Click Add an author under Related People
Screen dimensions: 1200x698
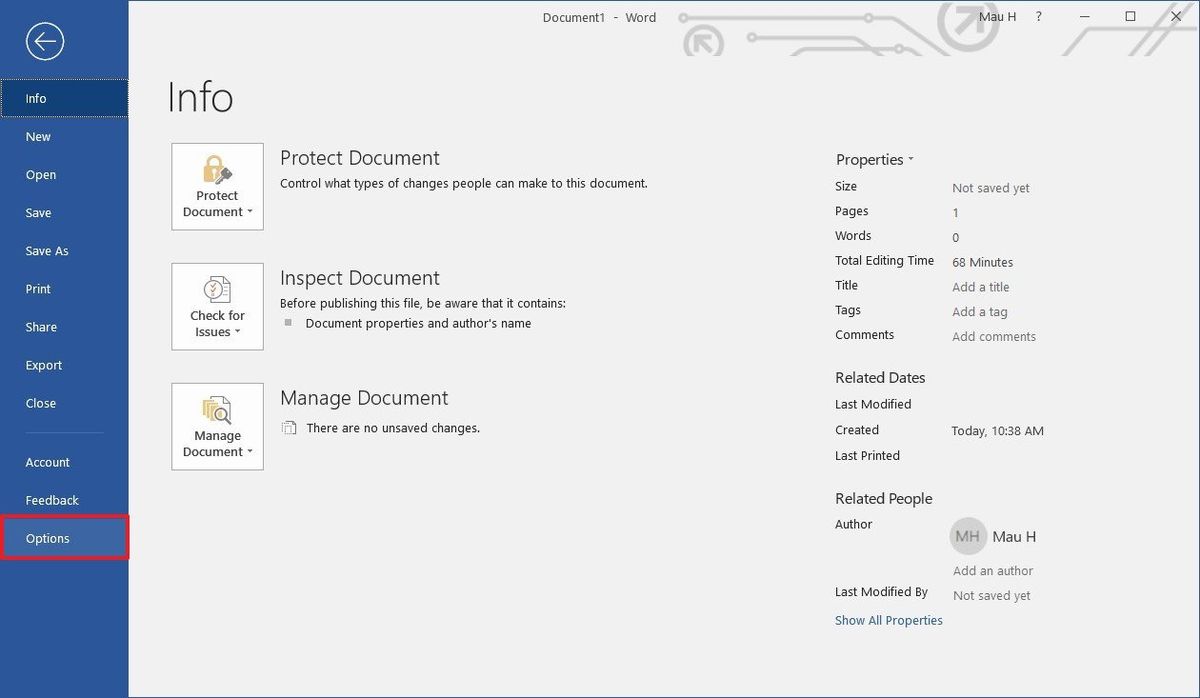(x=992, y=570)
